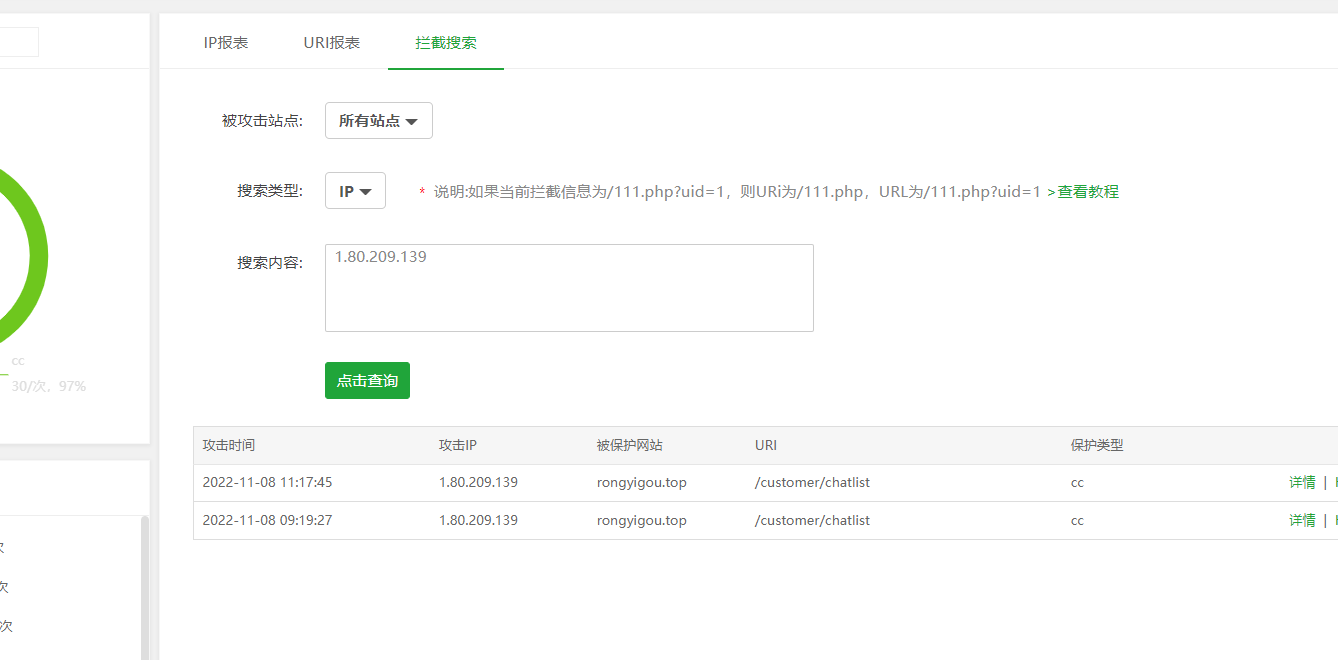Click the URI column header
1338x660 pixels.
coord(766,445)
